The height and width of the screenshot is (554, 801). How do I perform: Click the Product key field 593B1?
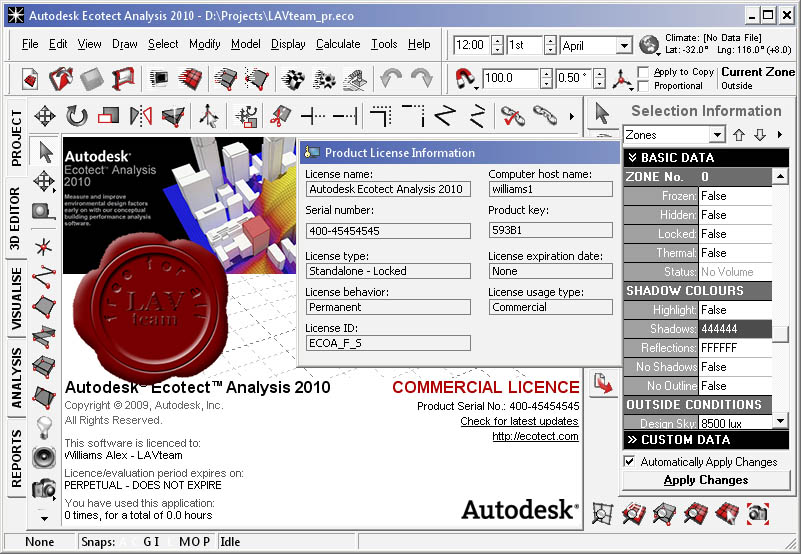click(550, 230)
